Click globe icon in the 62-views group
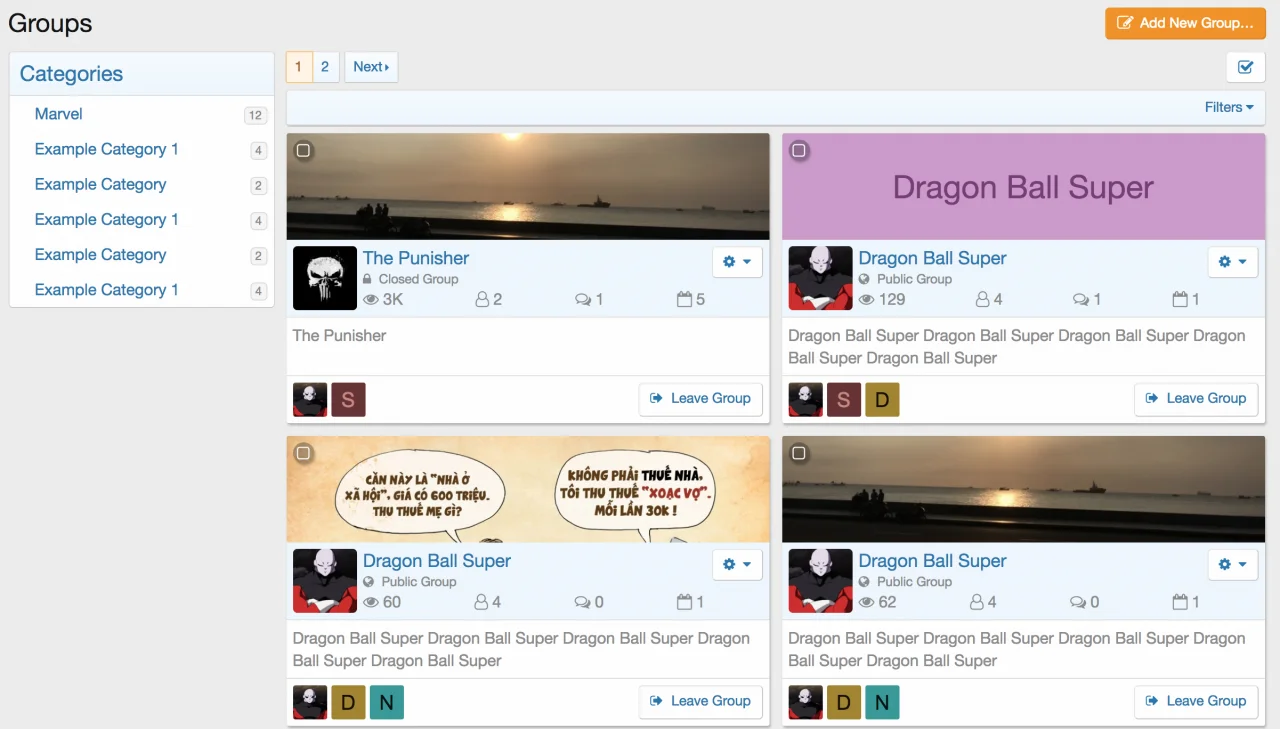 coord(865,582)
